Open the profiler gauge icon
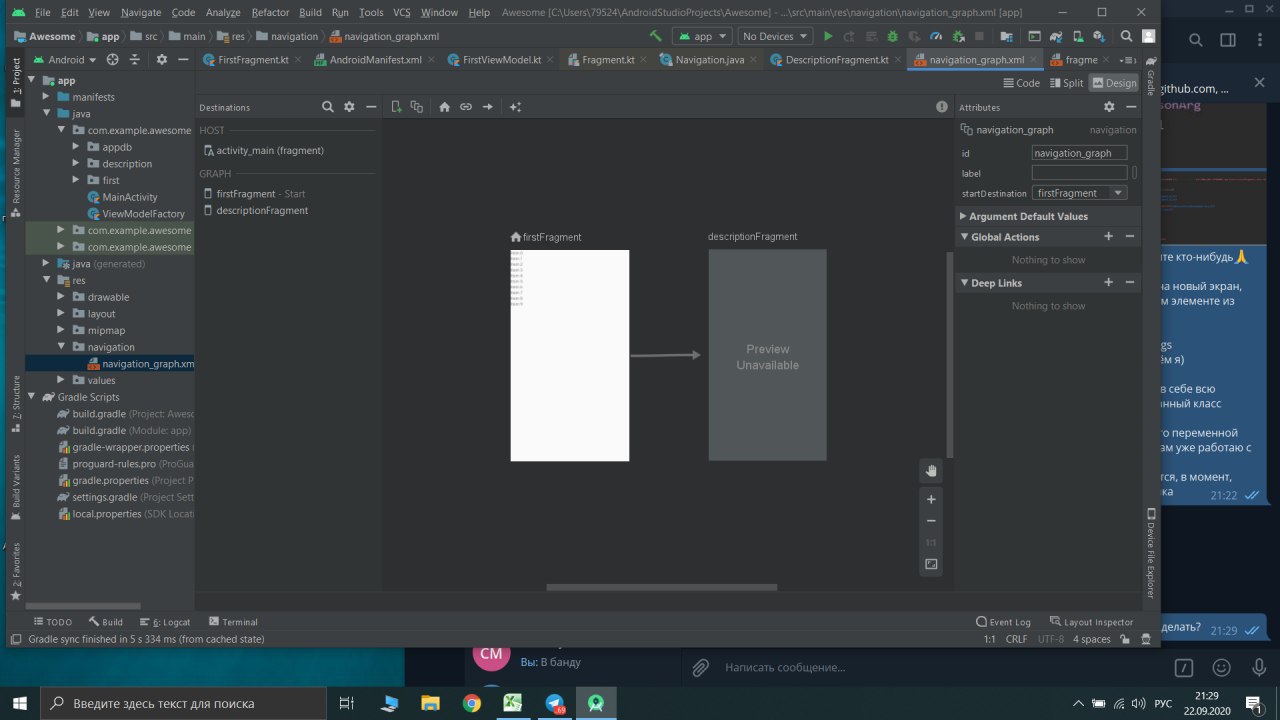1280x720 pixels. 936,36
